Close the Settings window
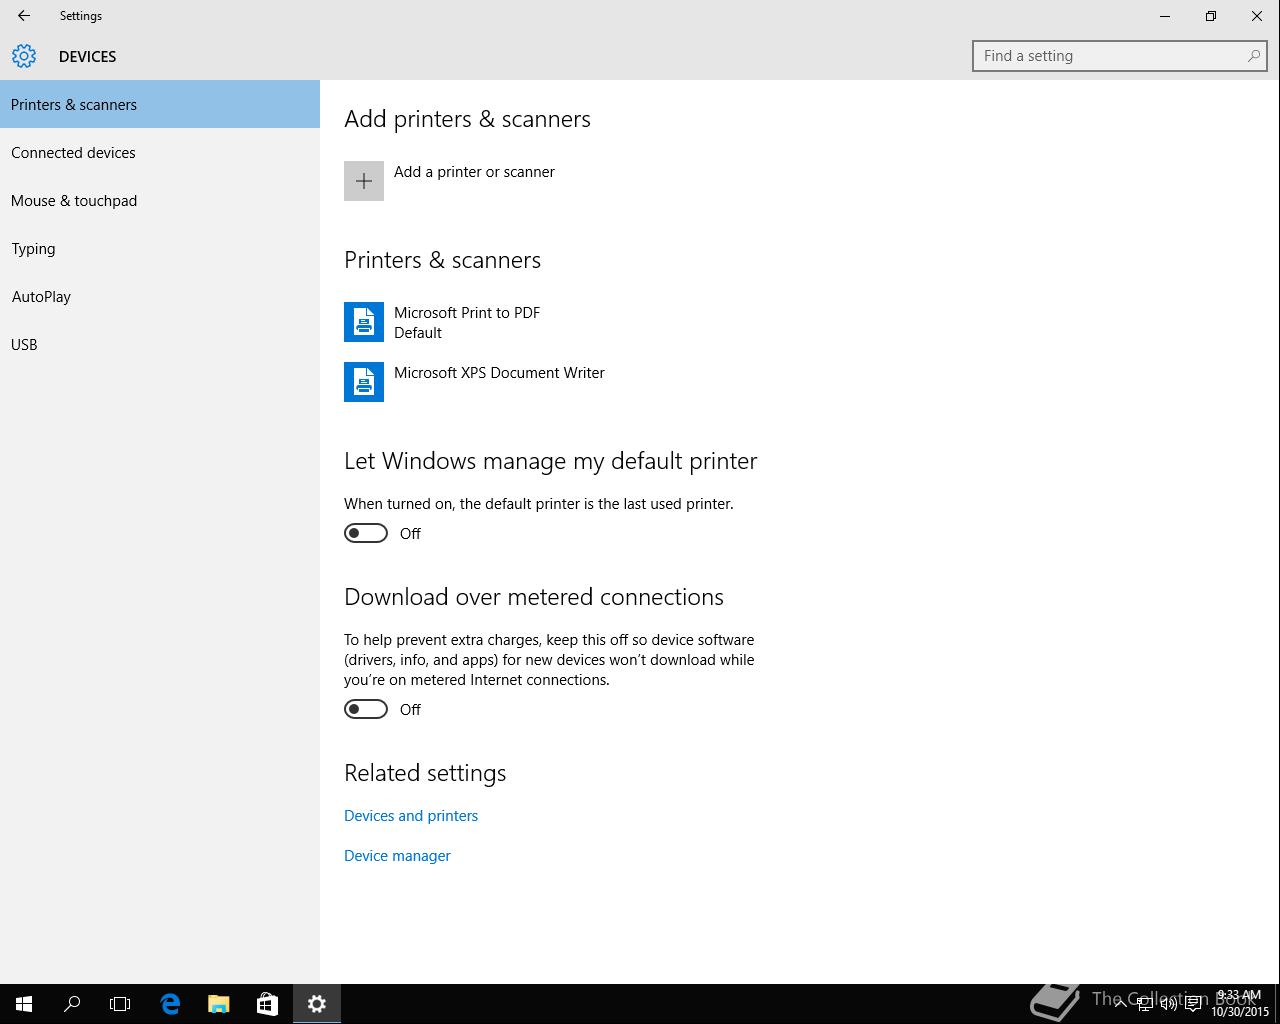 tap(1257, 16)
